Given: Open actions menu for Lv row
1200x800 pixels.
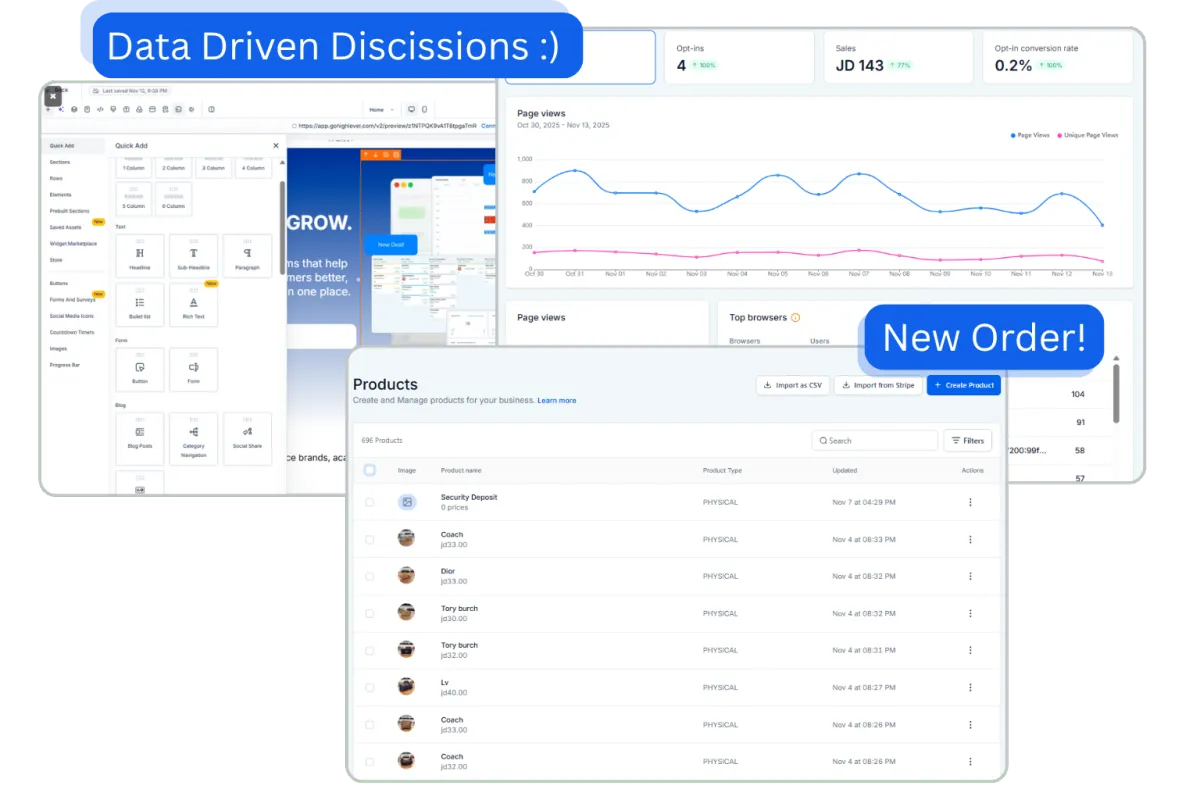Looking at the screenshot, I should point(970,687).
